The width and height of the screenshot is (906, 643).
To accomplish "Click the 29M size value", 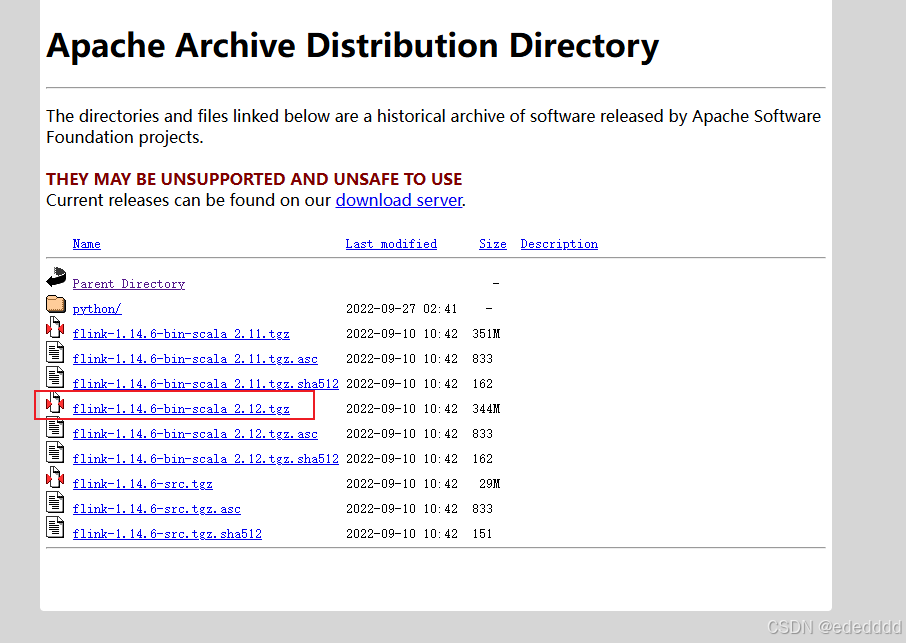I will (x=489, y=484).
